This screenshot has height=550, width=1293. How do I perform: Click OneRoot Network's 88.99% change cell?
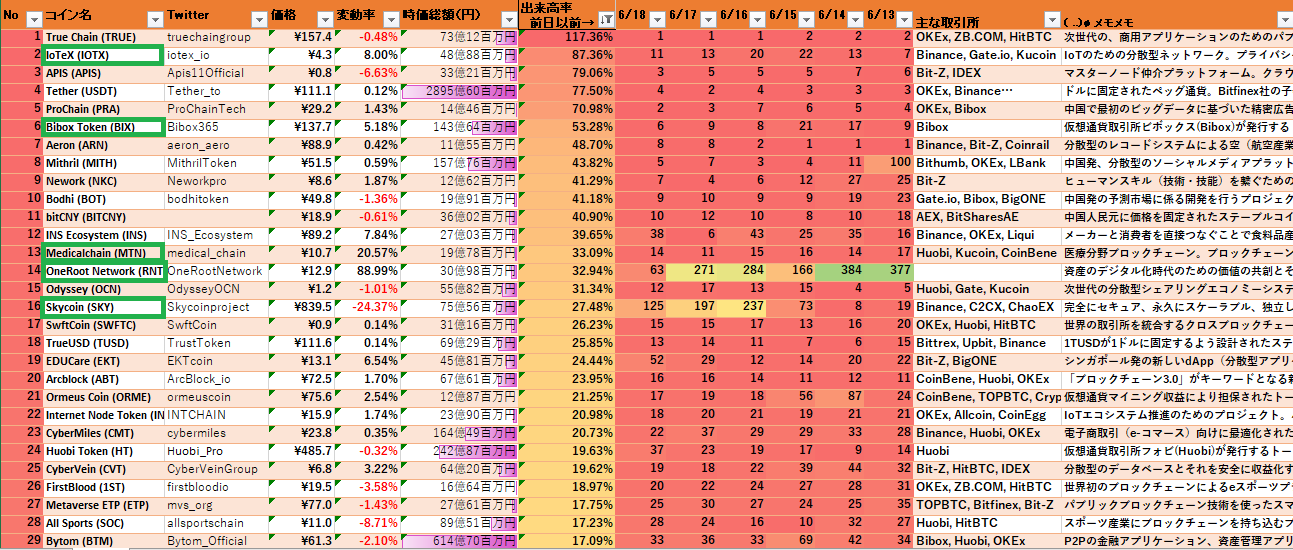(x=369, y=271)
